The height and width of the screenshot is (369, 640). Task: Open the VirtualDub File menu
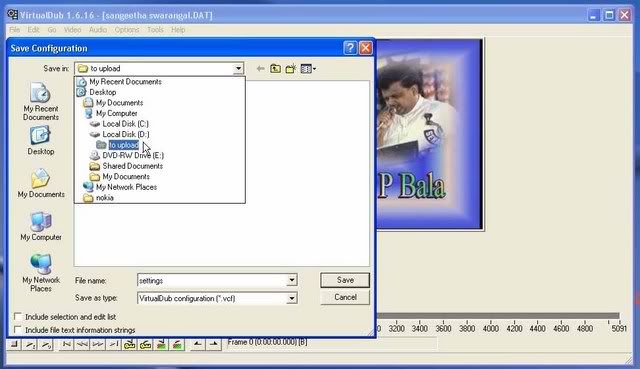[x=14, y=30]
